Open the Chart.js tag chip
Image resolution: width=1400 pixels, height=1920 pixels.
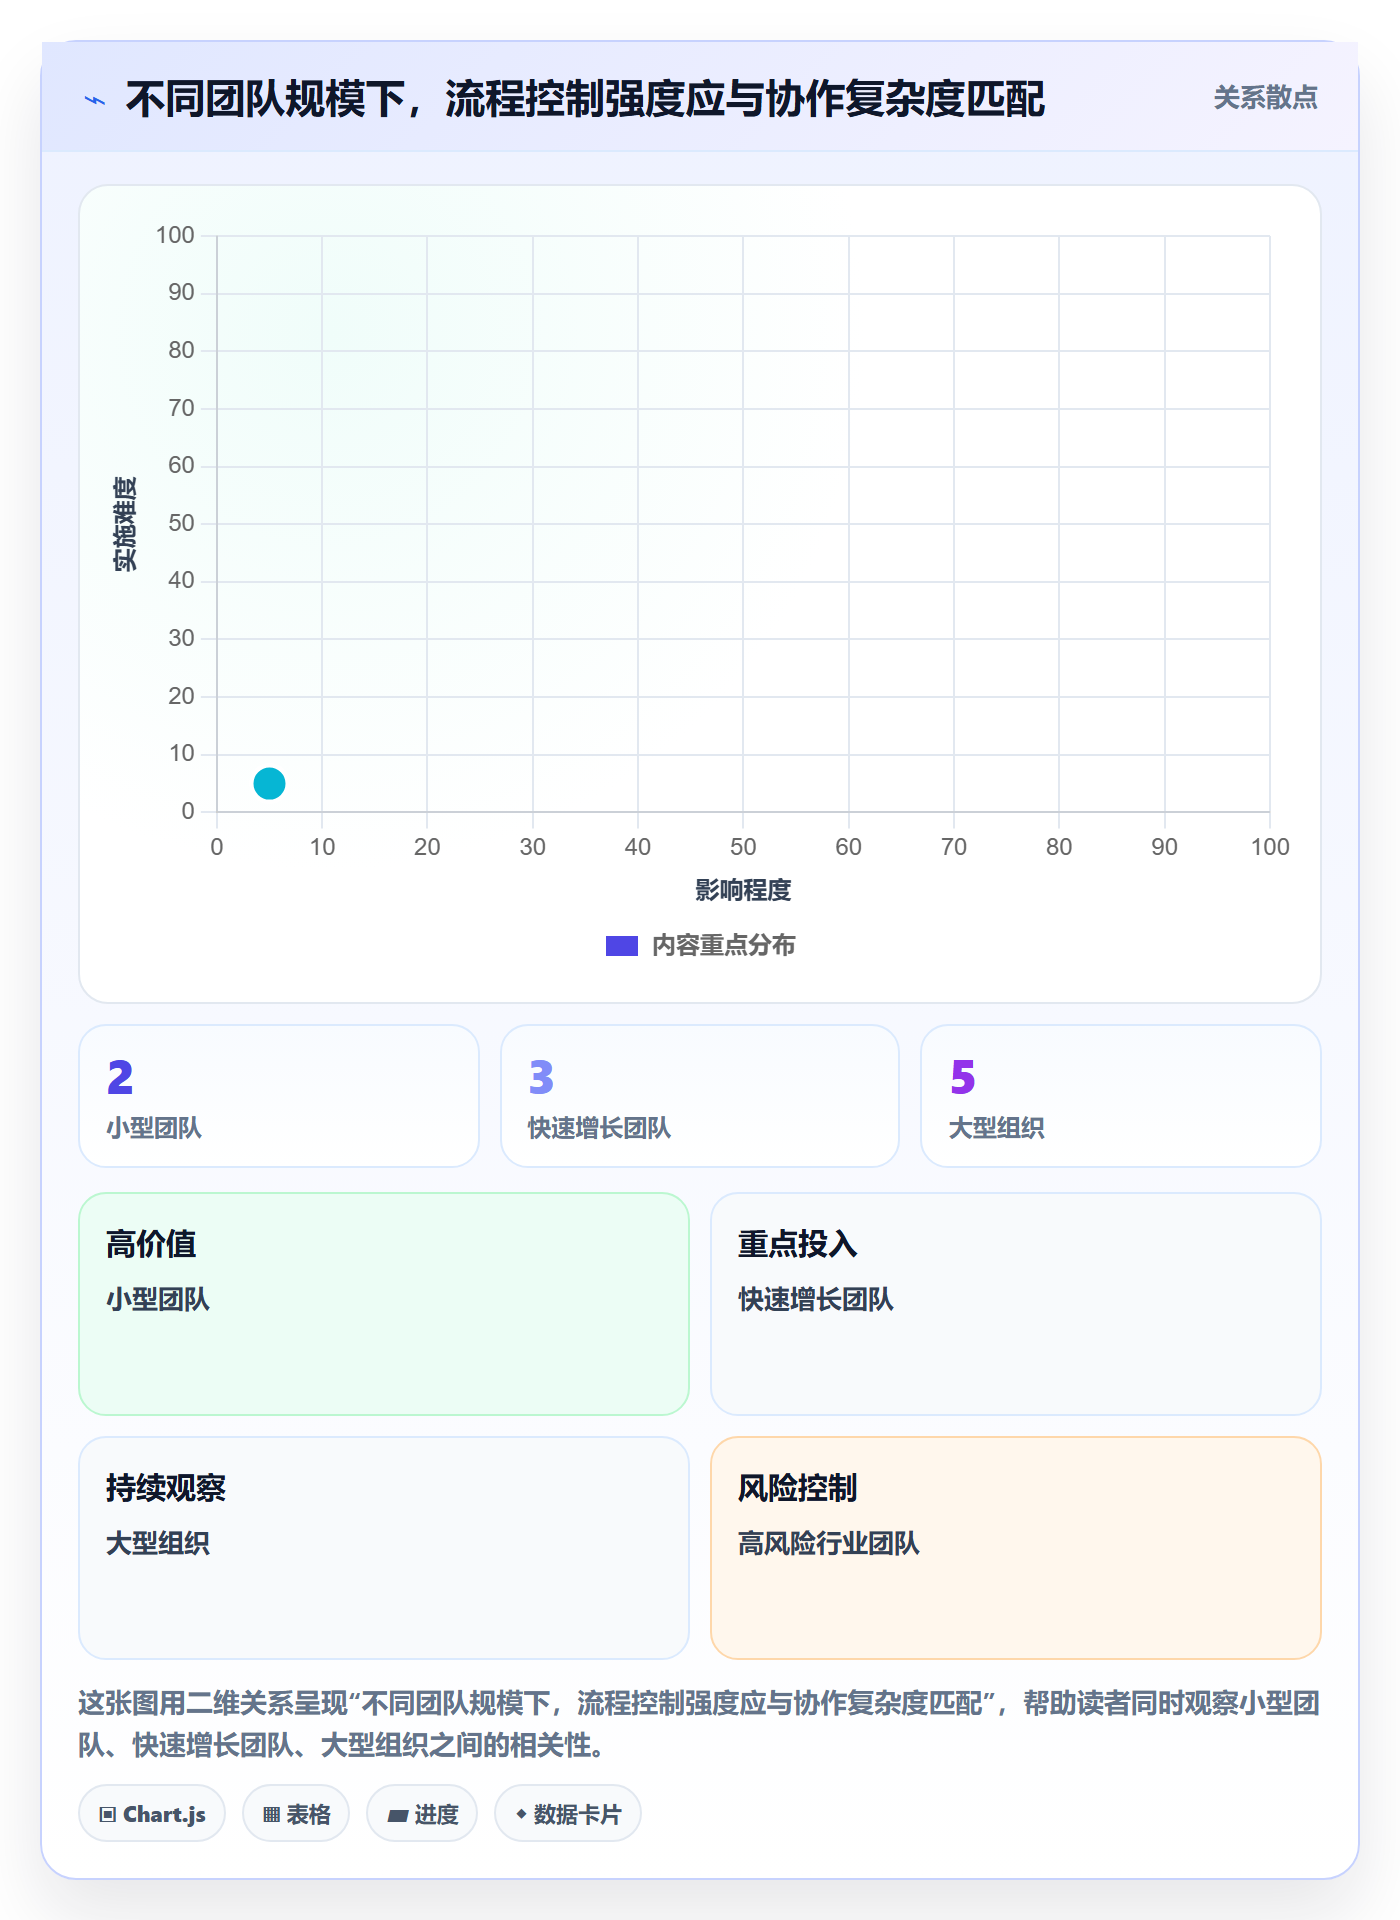[152, 1813]
